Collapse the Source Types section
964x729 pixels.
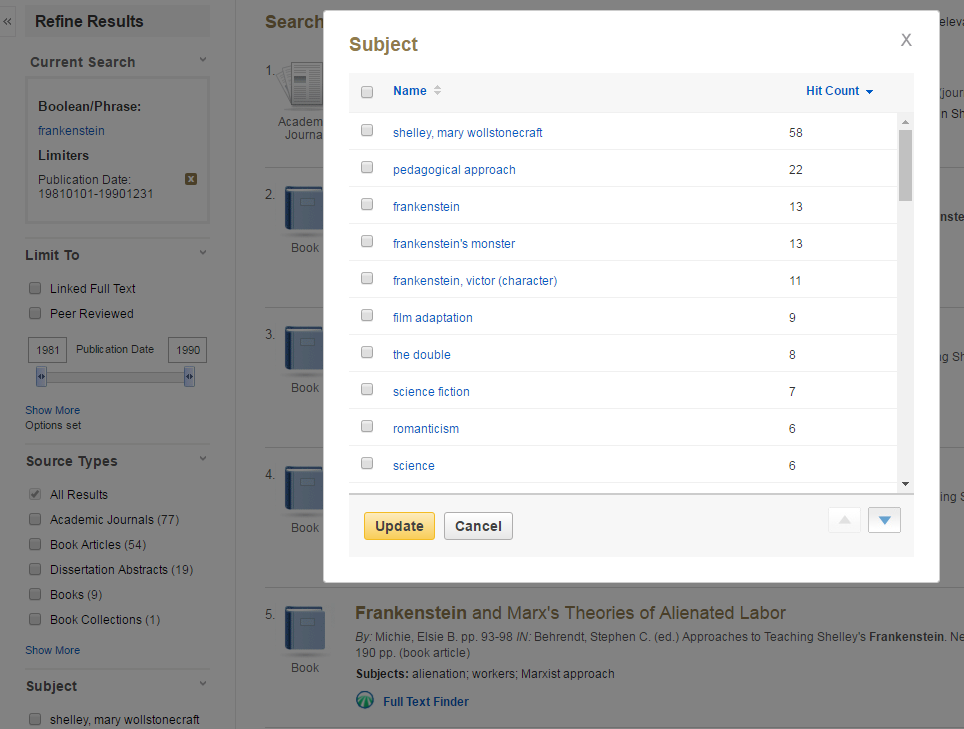203,459
